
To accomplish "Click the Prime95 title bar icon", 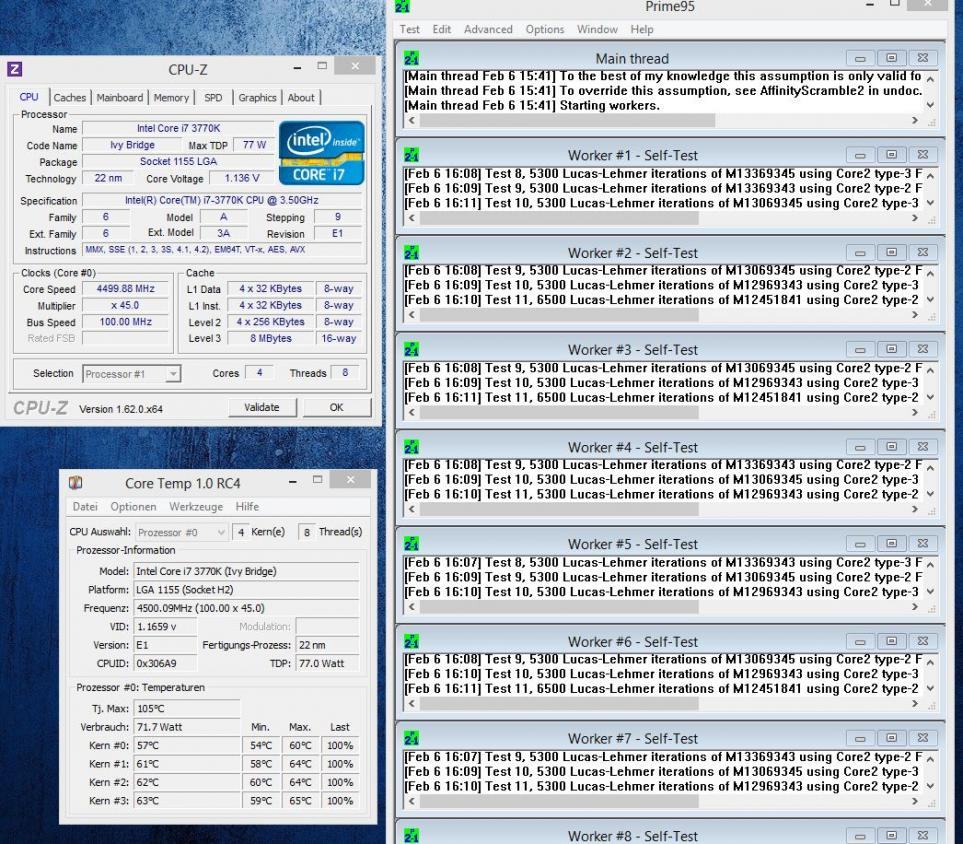I will tap(402, 7).
